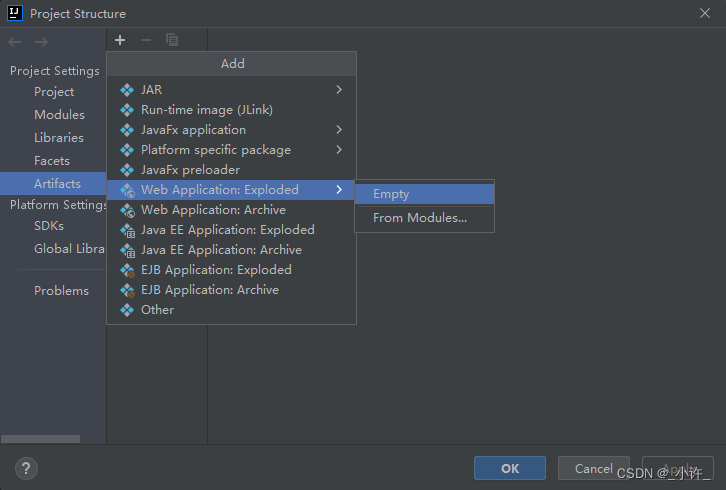Click the Java EE Application: Archive icon
726x490 pixels.
127,250
